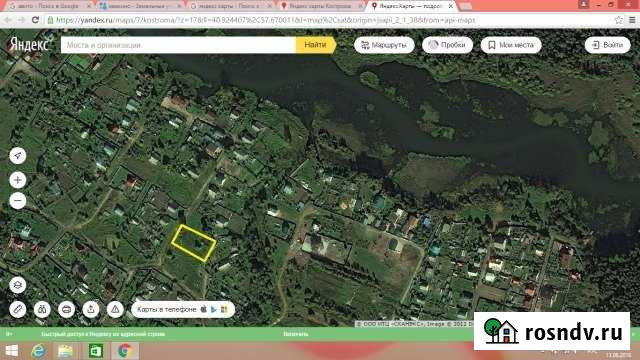
Task: Open Мои места bookmarks
Action: 511,45
